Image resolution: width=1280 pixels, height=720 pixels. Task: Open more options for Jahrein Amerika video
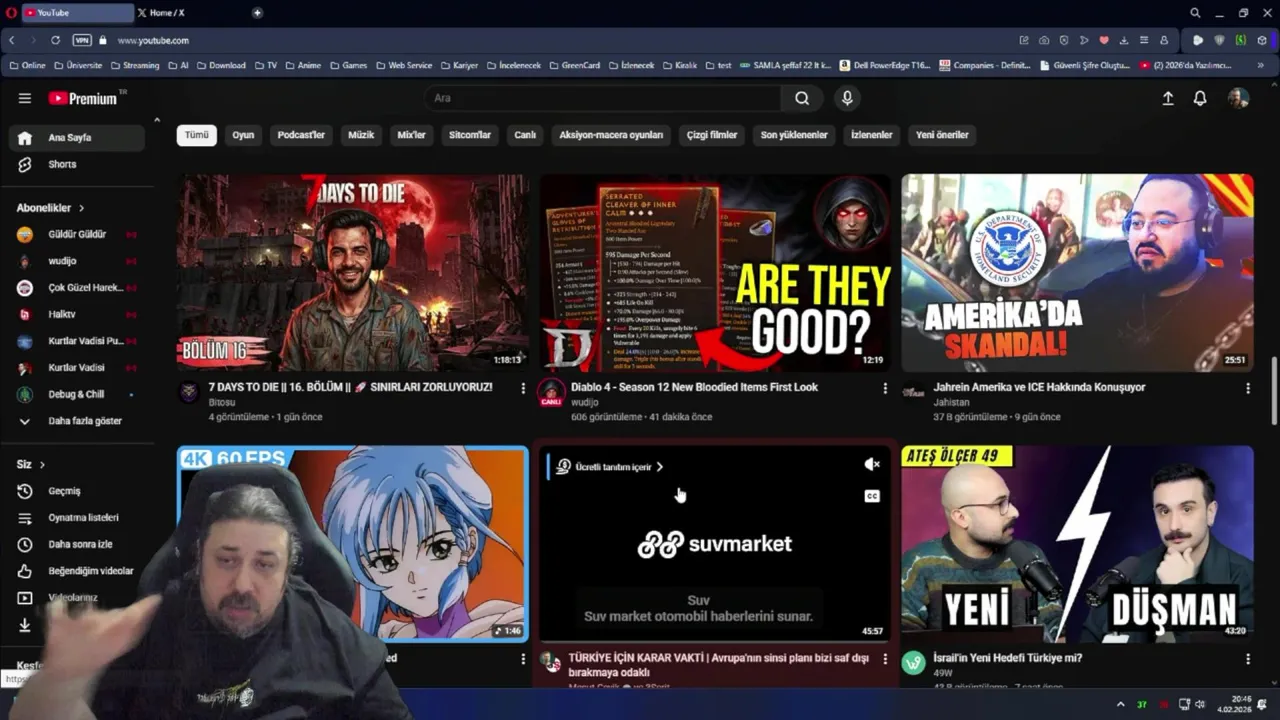click(x=1247, y=388)
